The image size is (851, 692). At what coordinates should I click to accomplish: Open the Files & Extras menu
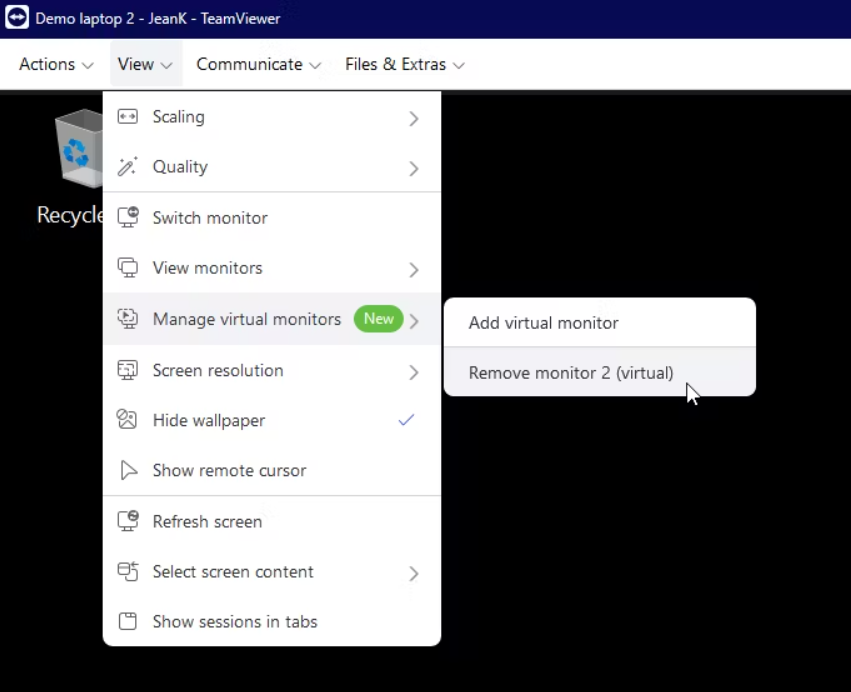click(x=404, y=65)
